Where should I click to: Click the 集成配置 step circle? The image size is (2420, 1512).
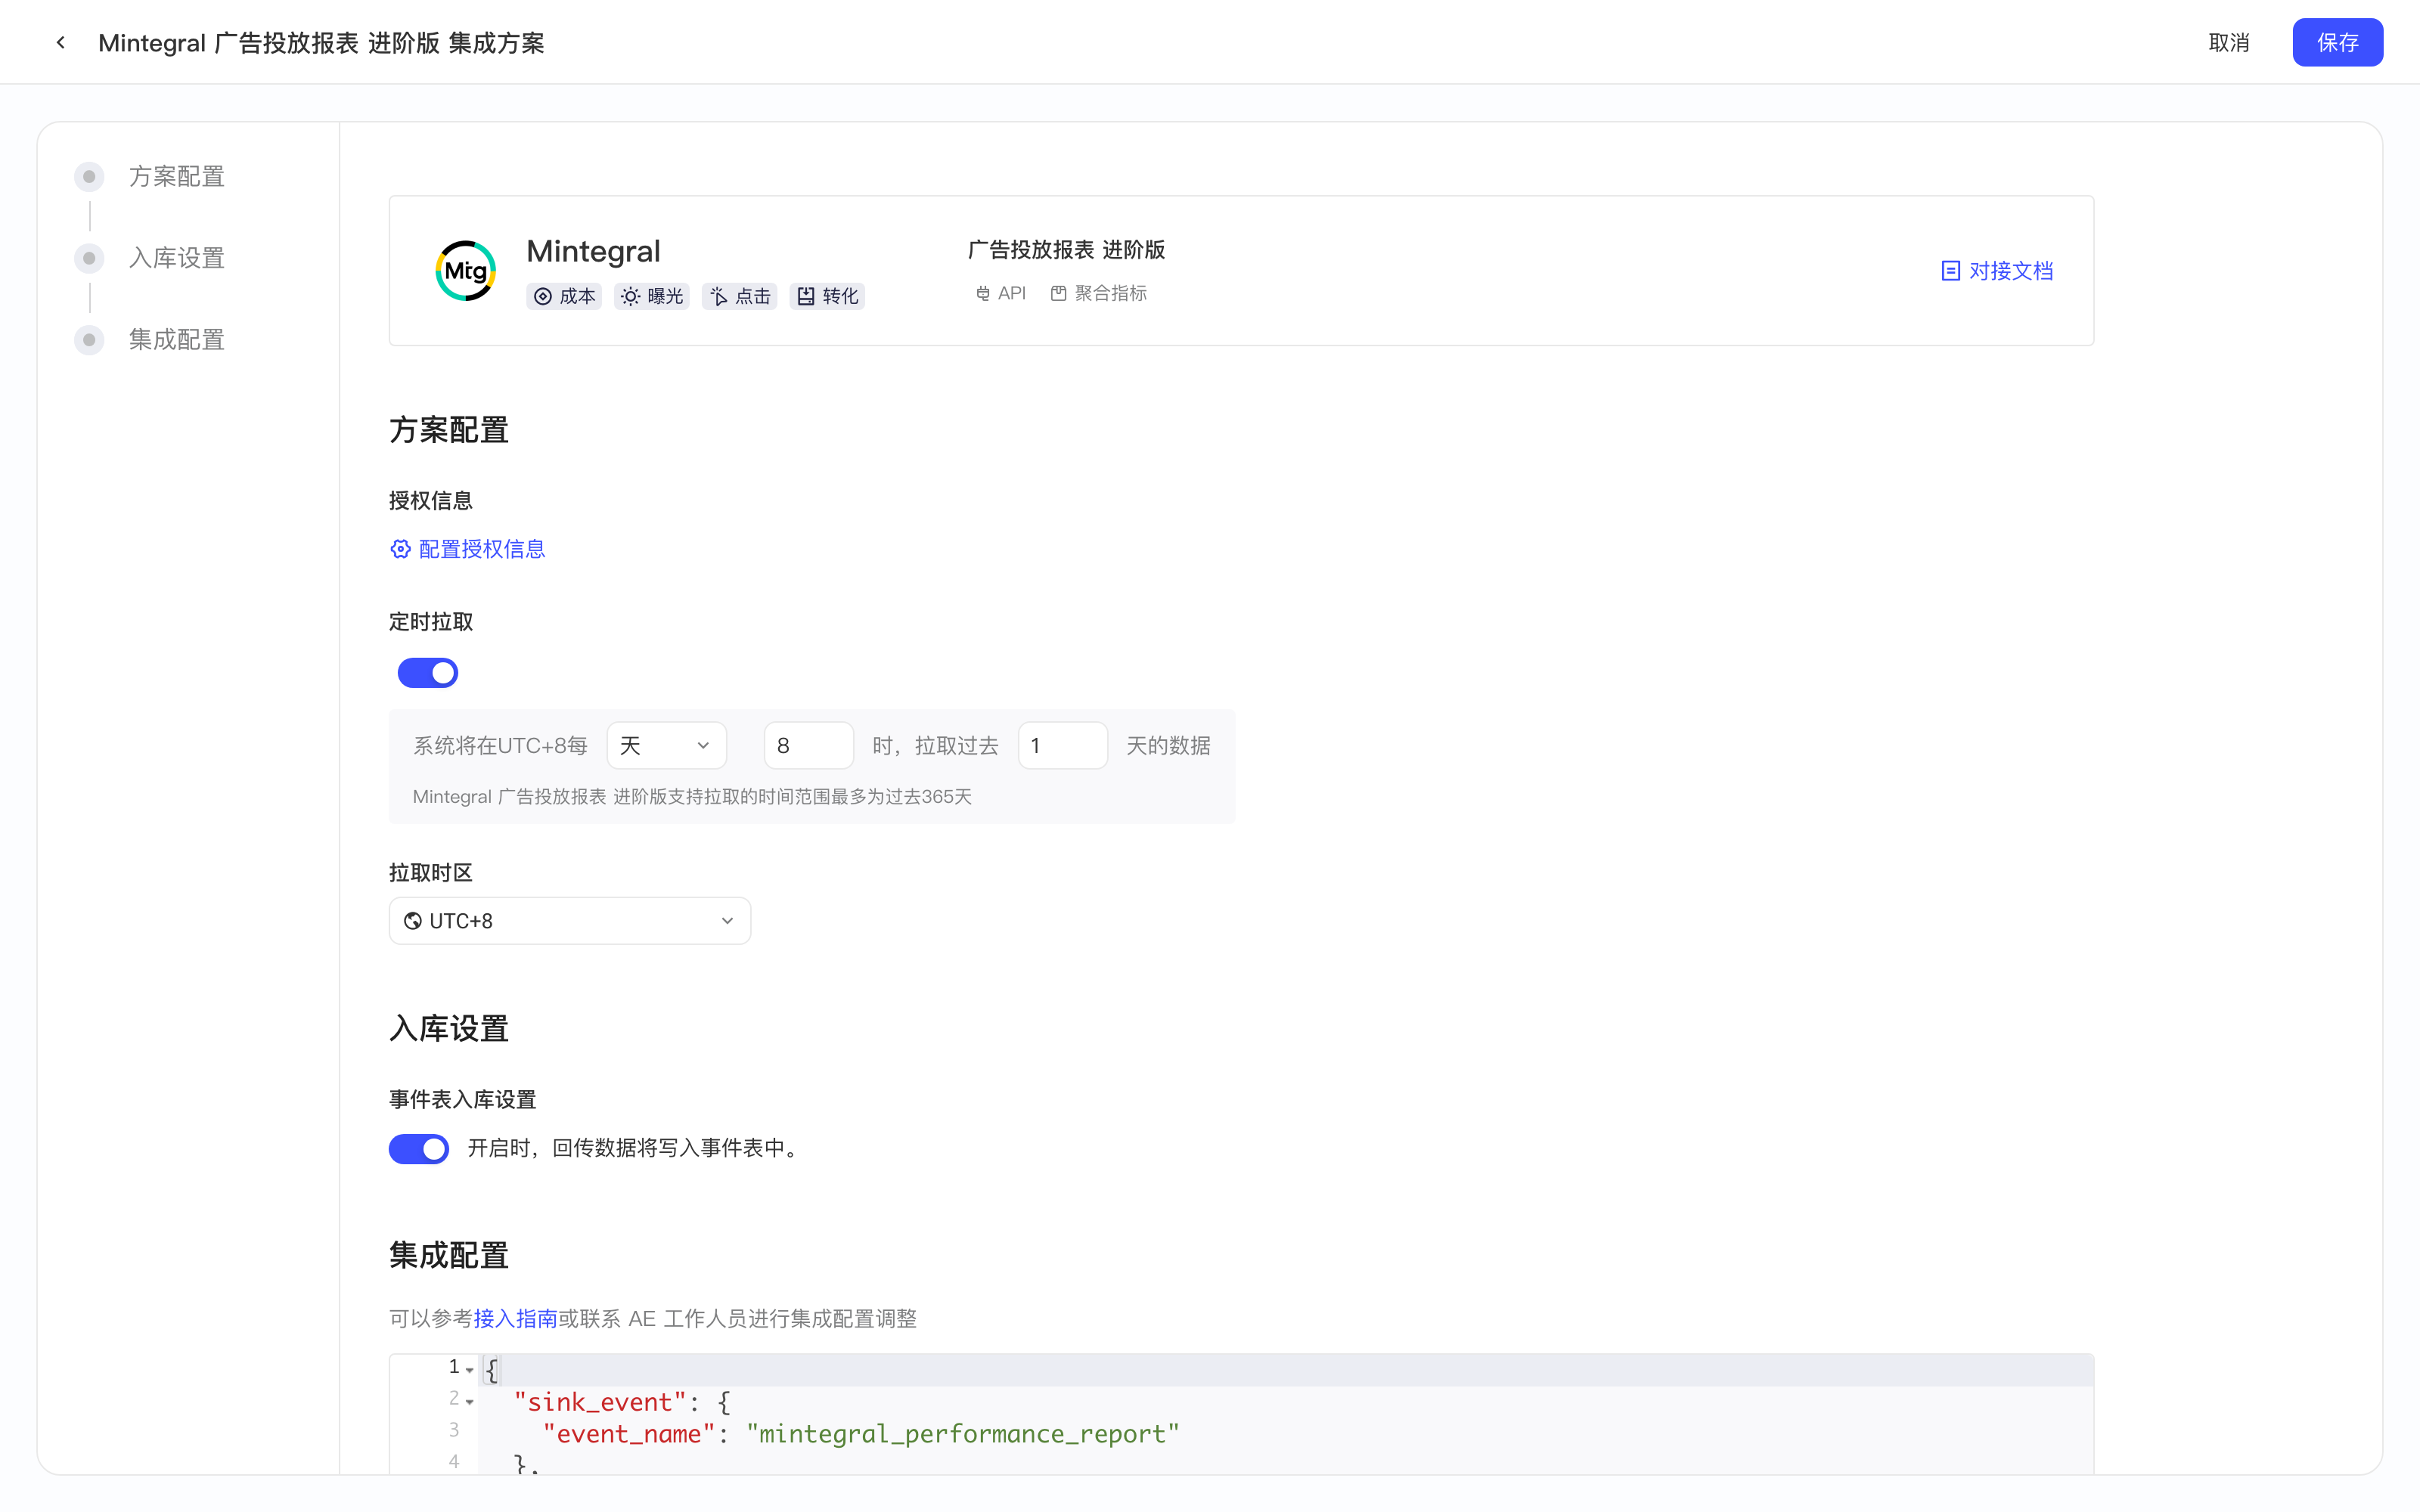[x=89, y=340]
